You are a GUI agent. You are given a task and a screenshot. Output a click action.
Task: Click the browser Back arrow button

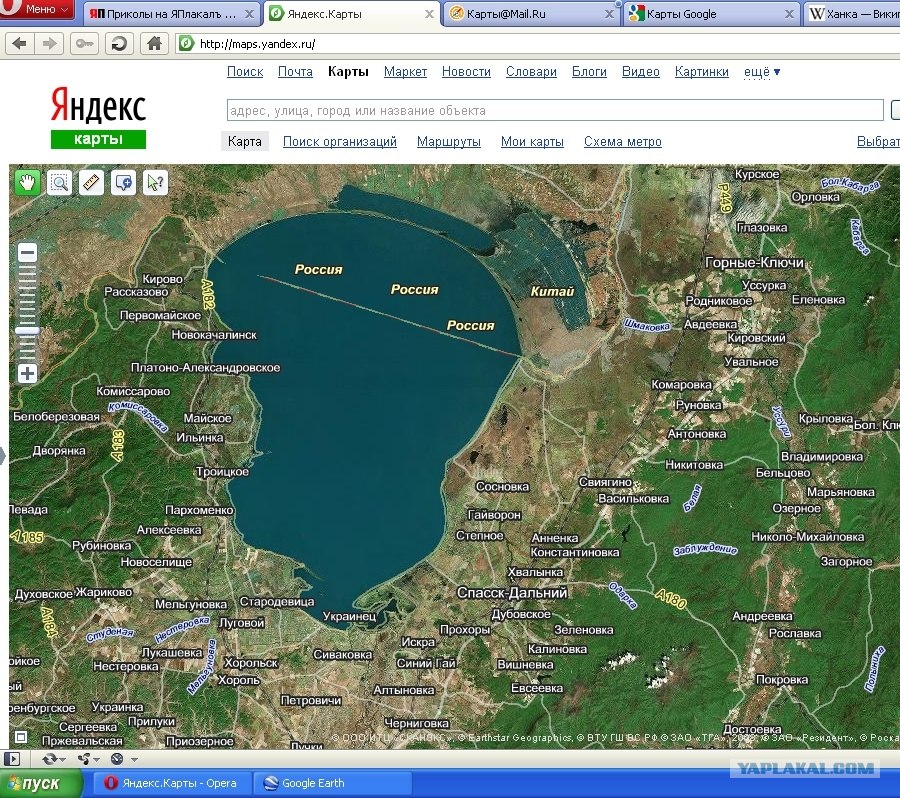pyautogui.click(x=20, y=44)
